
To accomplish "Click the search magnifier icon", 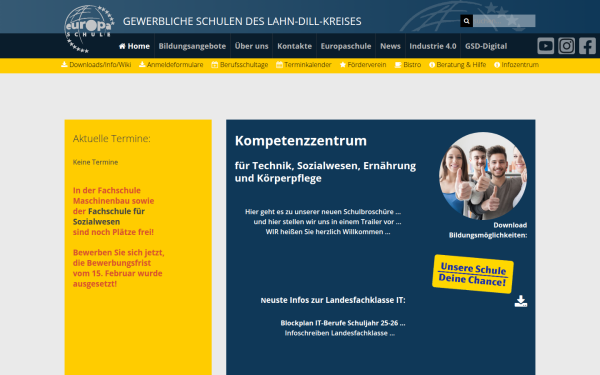I will pos(466,21).
